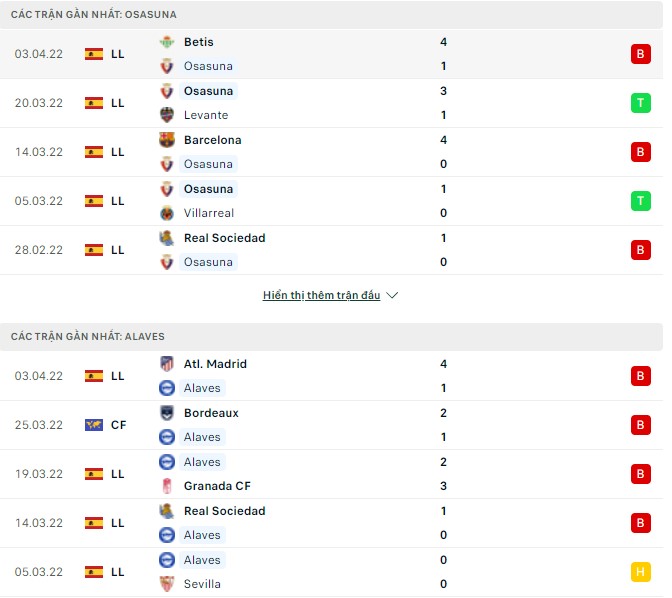Click the Sevilla club crest icon
This screenshot has height=598, width=672.
pyautogui.click(x=167, y=584)
